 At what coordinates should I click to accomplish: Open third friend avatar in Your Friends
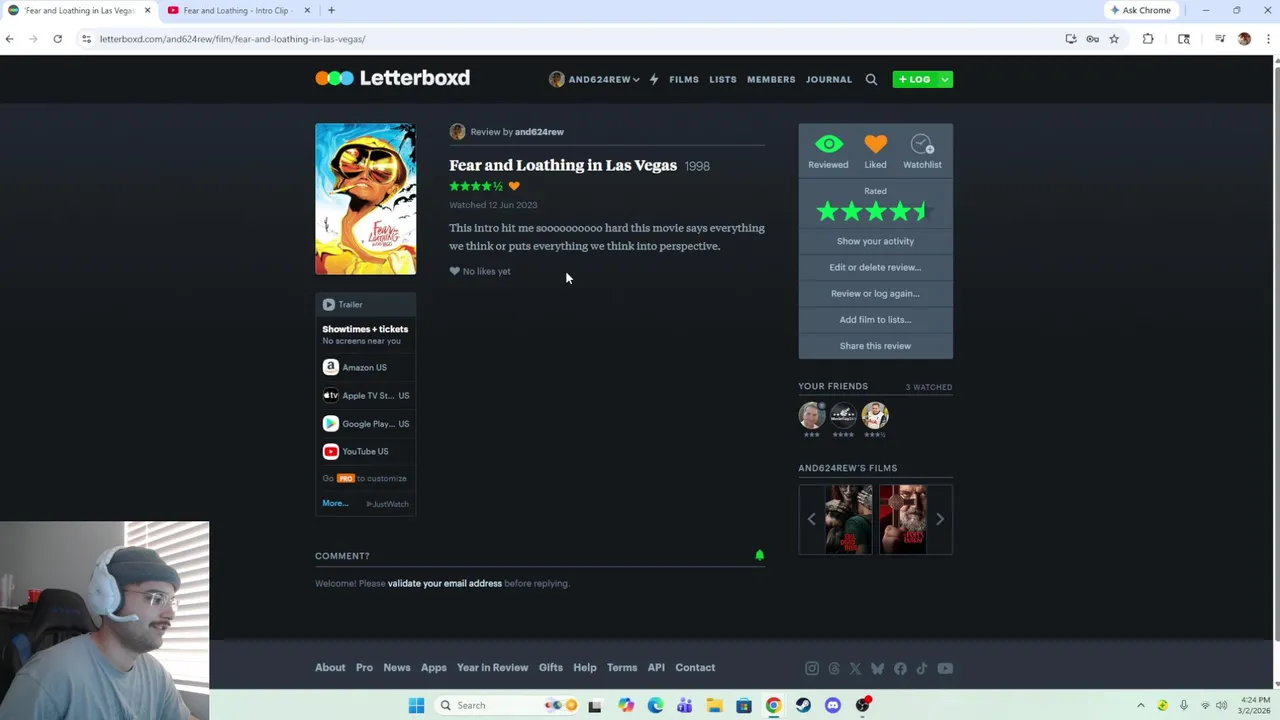click(875, 414)
